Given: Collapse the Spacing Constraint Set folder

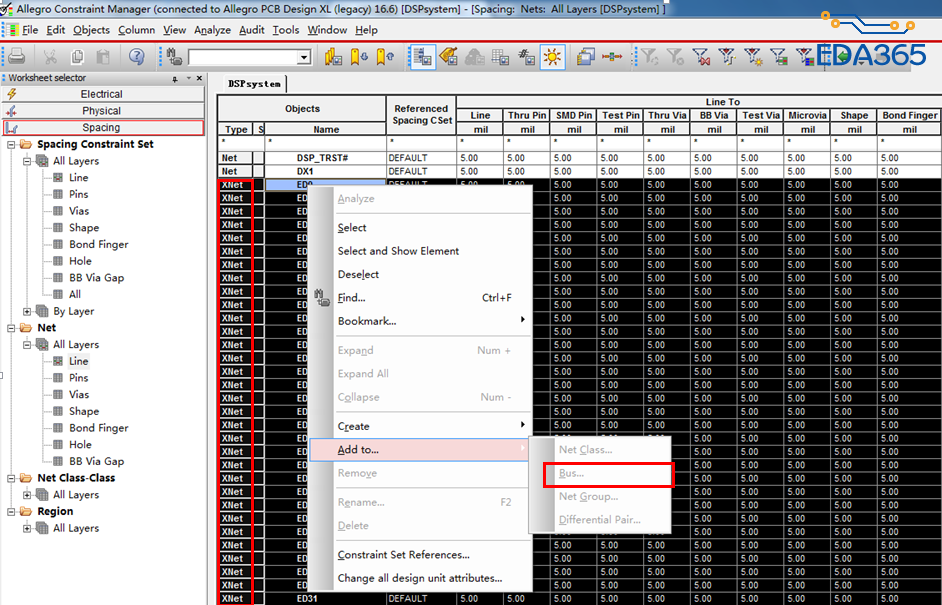Looking at the screenshot, I should pyautogui.click(x=11, y=144).
